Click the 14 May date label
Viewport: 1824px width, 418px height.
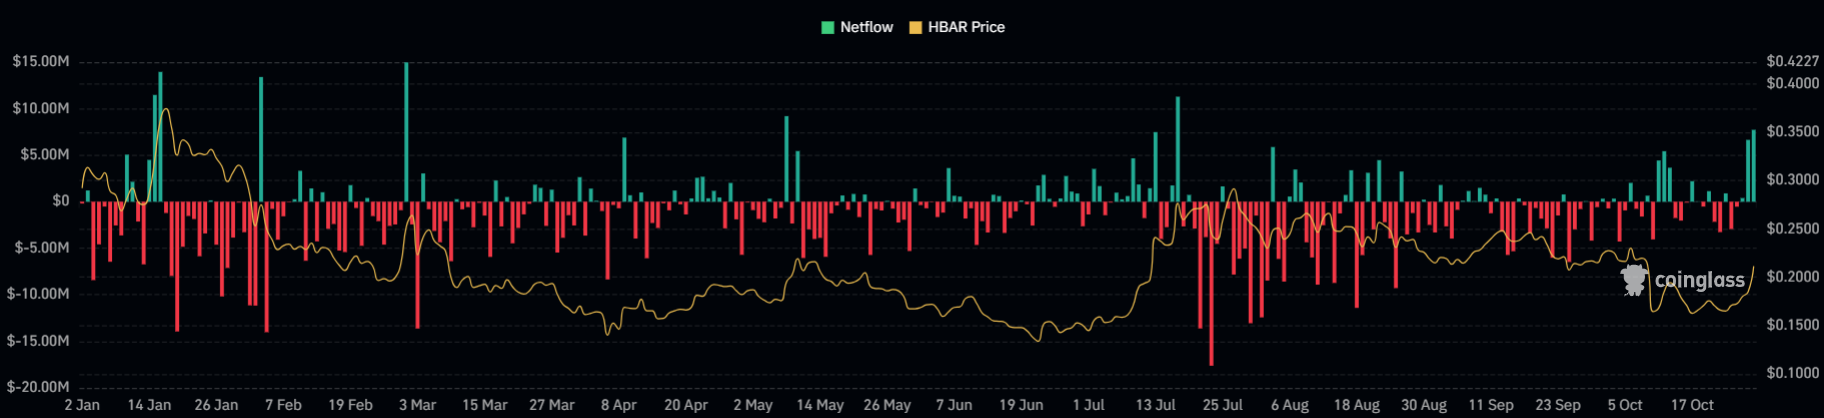(x=820, y=405)
